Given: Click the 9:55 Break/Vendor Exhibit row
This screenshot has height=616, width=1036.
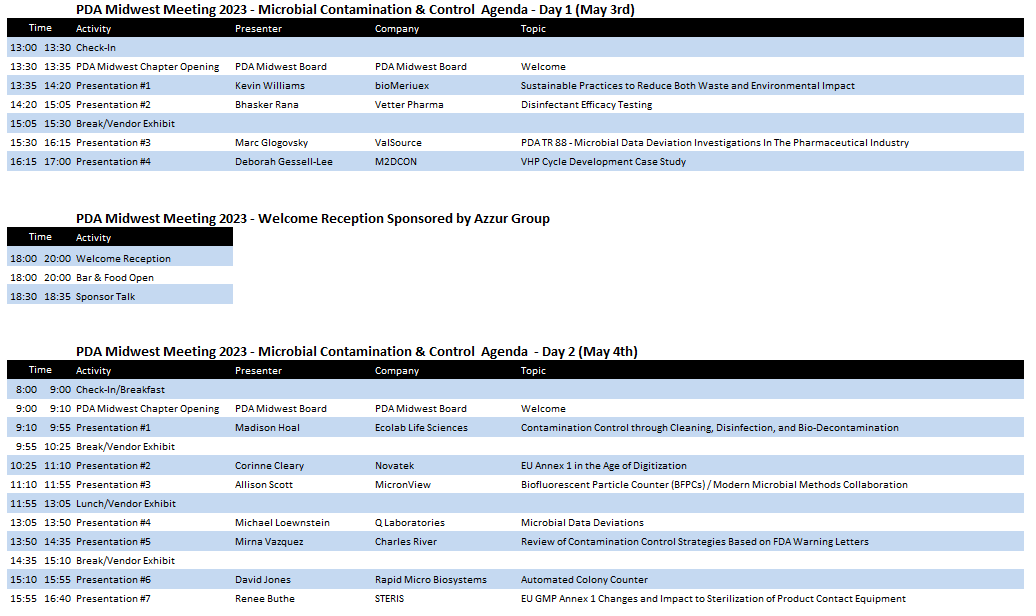Looking at the screenshot, I should [x=515, y=447].
